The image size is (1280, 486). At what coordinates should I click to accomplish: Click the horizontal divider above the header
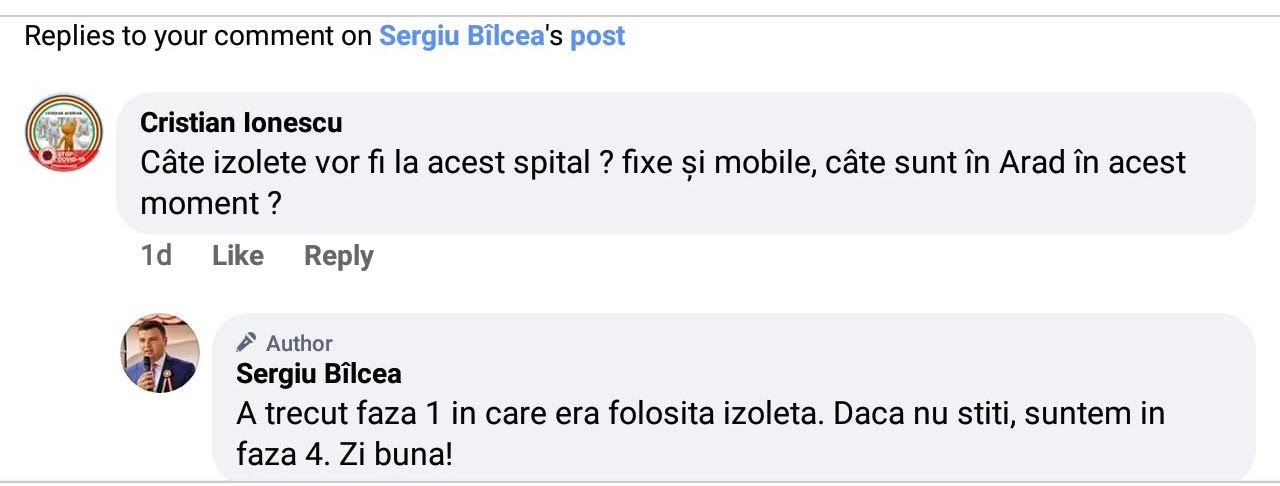(640, 15)
